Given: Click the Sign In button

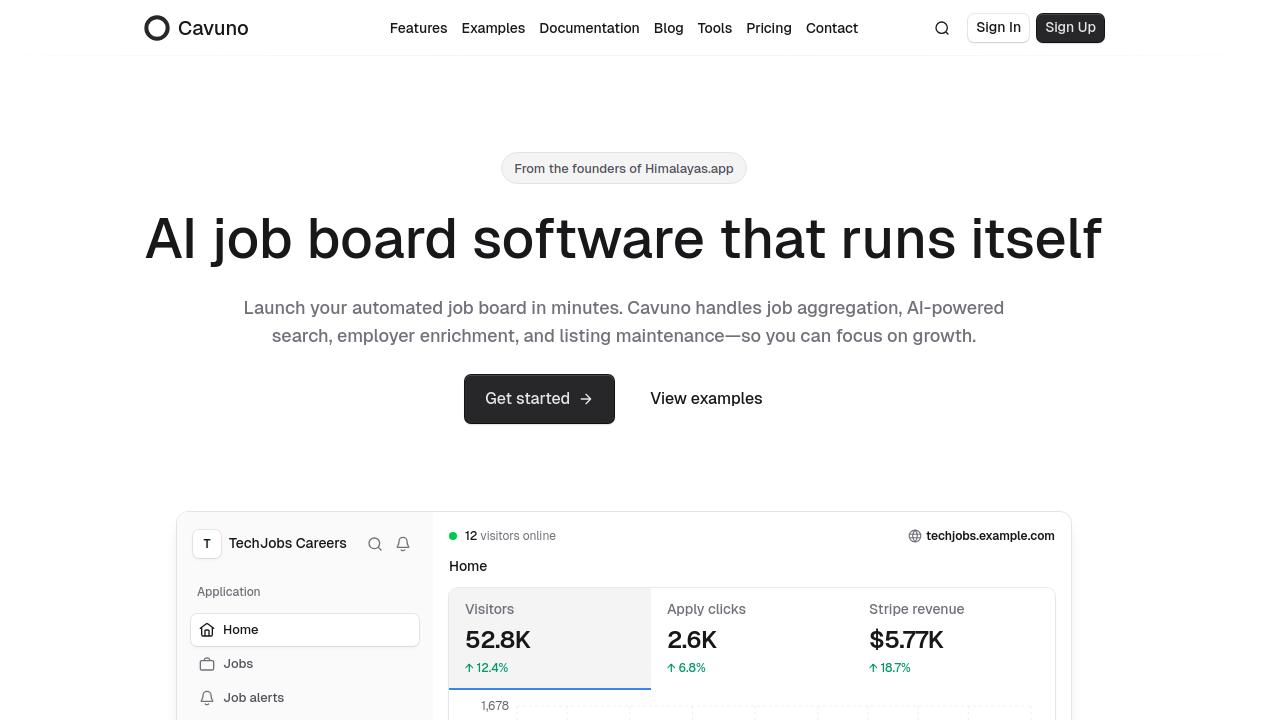Looking at the screenshot, I should pos(998,28).
